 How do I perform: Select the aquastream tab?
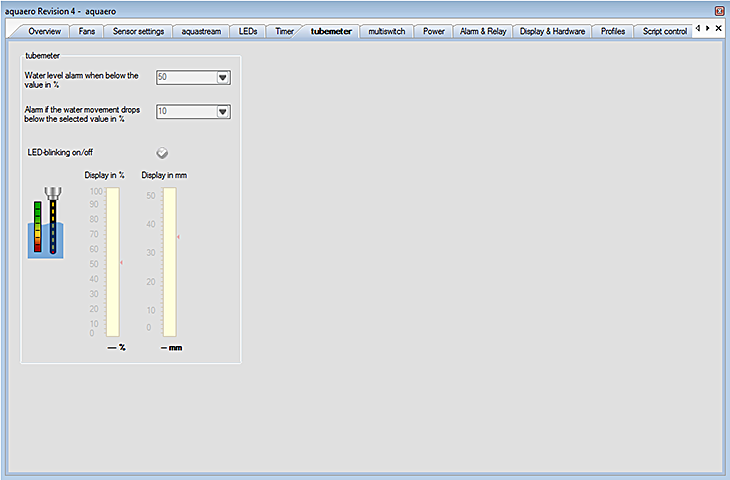point(201,32)
